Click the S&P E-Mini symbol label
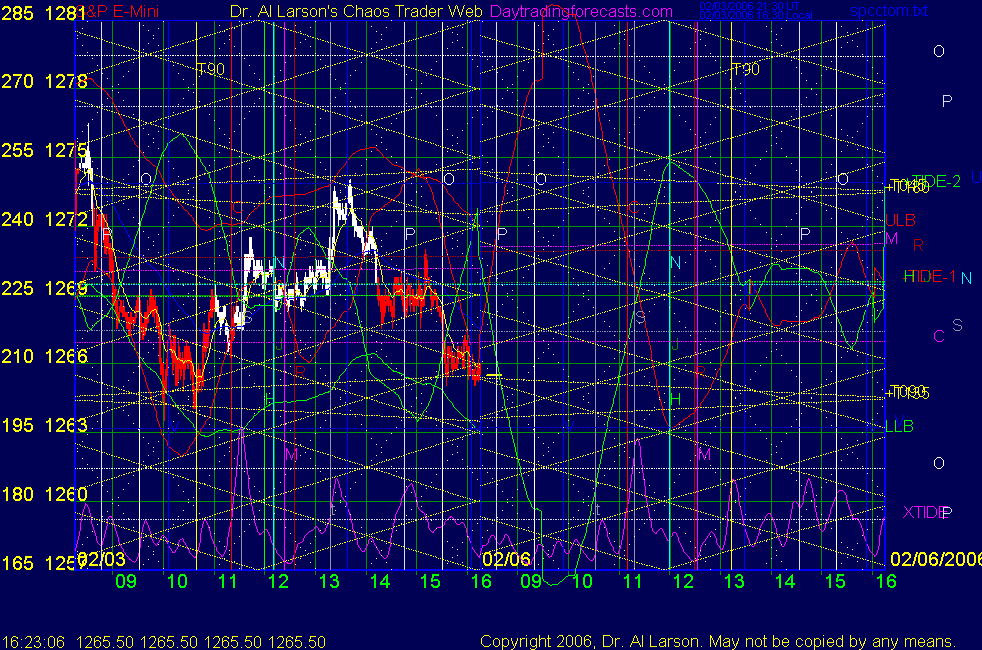982x650 pixels. pos(117,11)
